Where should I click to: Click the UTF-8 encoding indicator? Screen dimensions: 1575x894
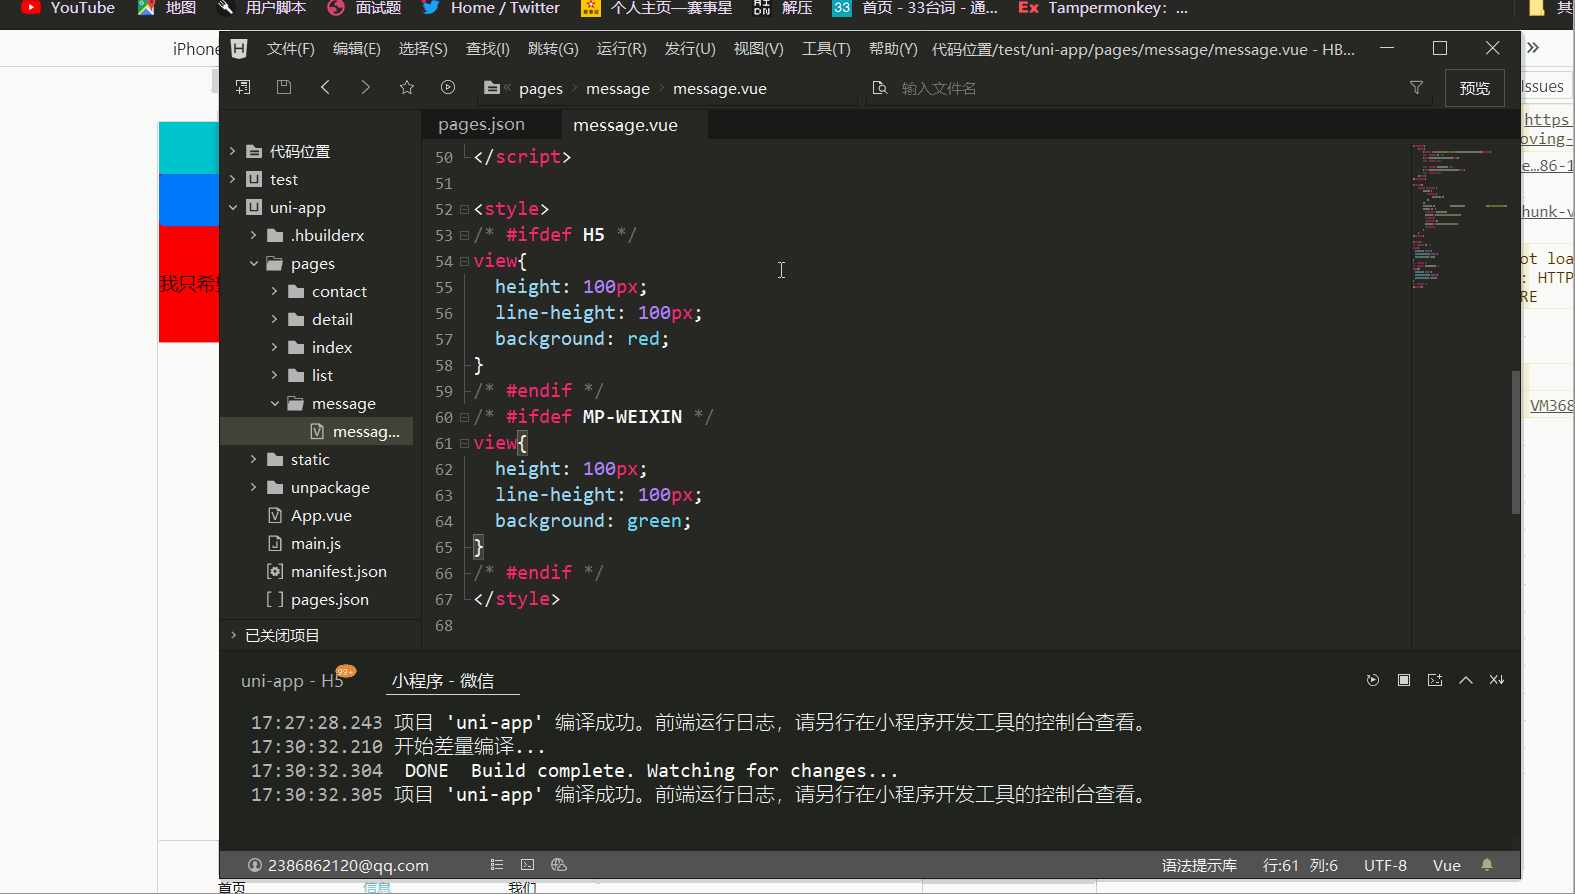point(1385,865)
